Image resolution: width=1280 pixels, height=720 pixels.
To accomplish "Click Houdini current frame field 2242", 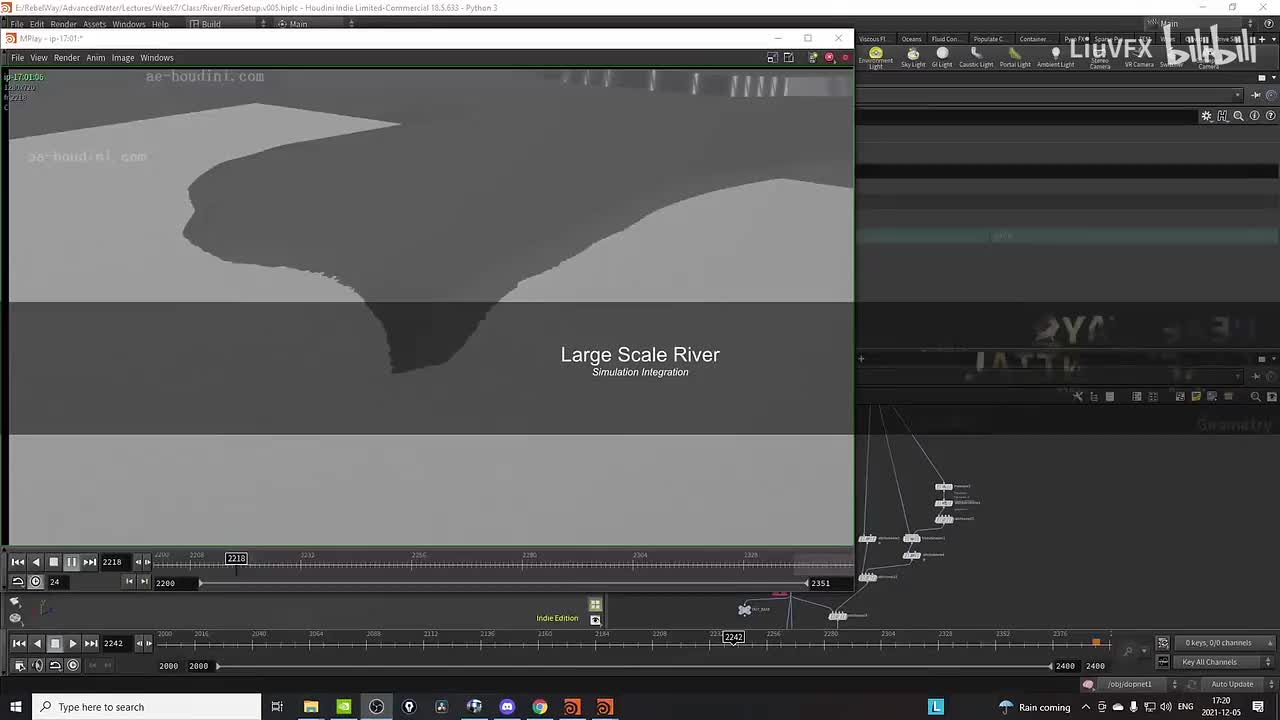I will click(x=116, y=643).
